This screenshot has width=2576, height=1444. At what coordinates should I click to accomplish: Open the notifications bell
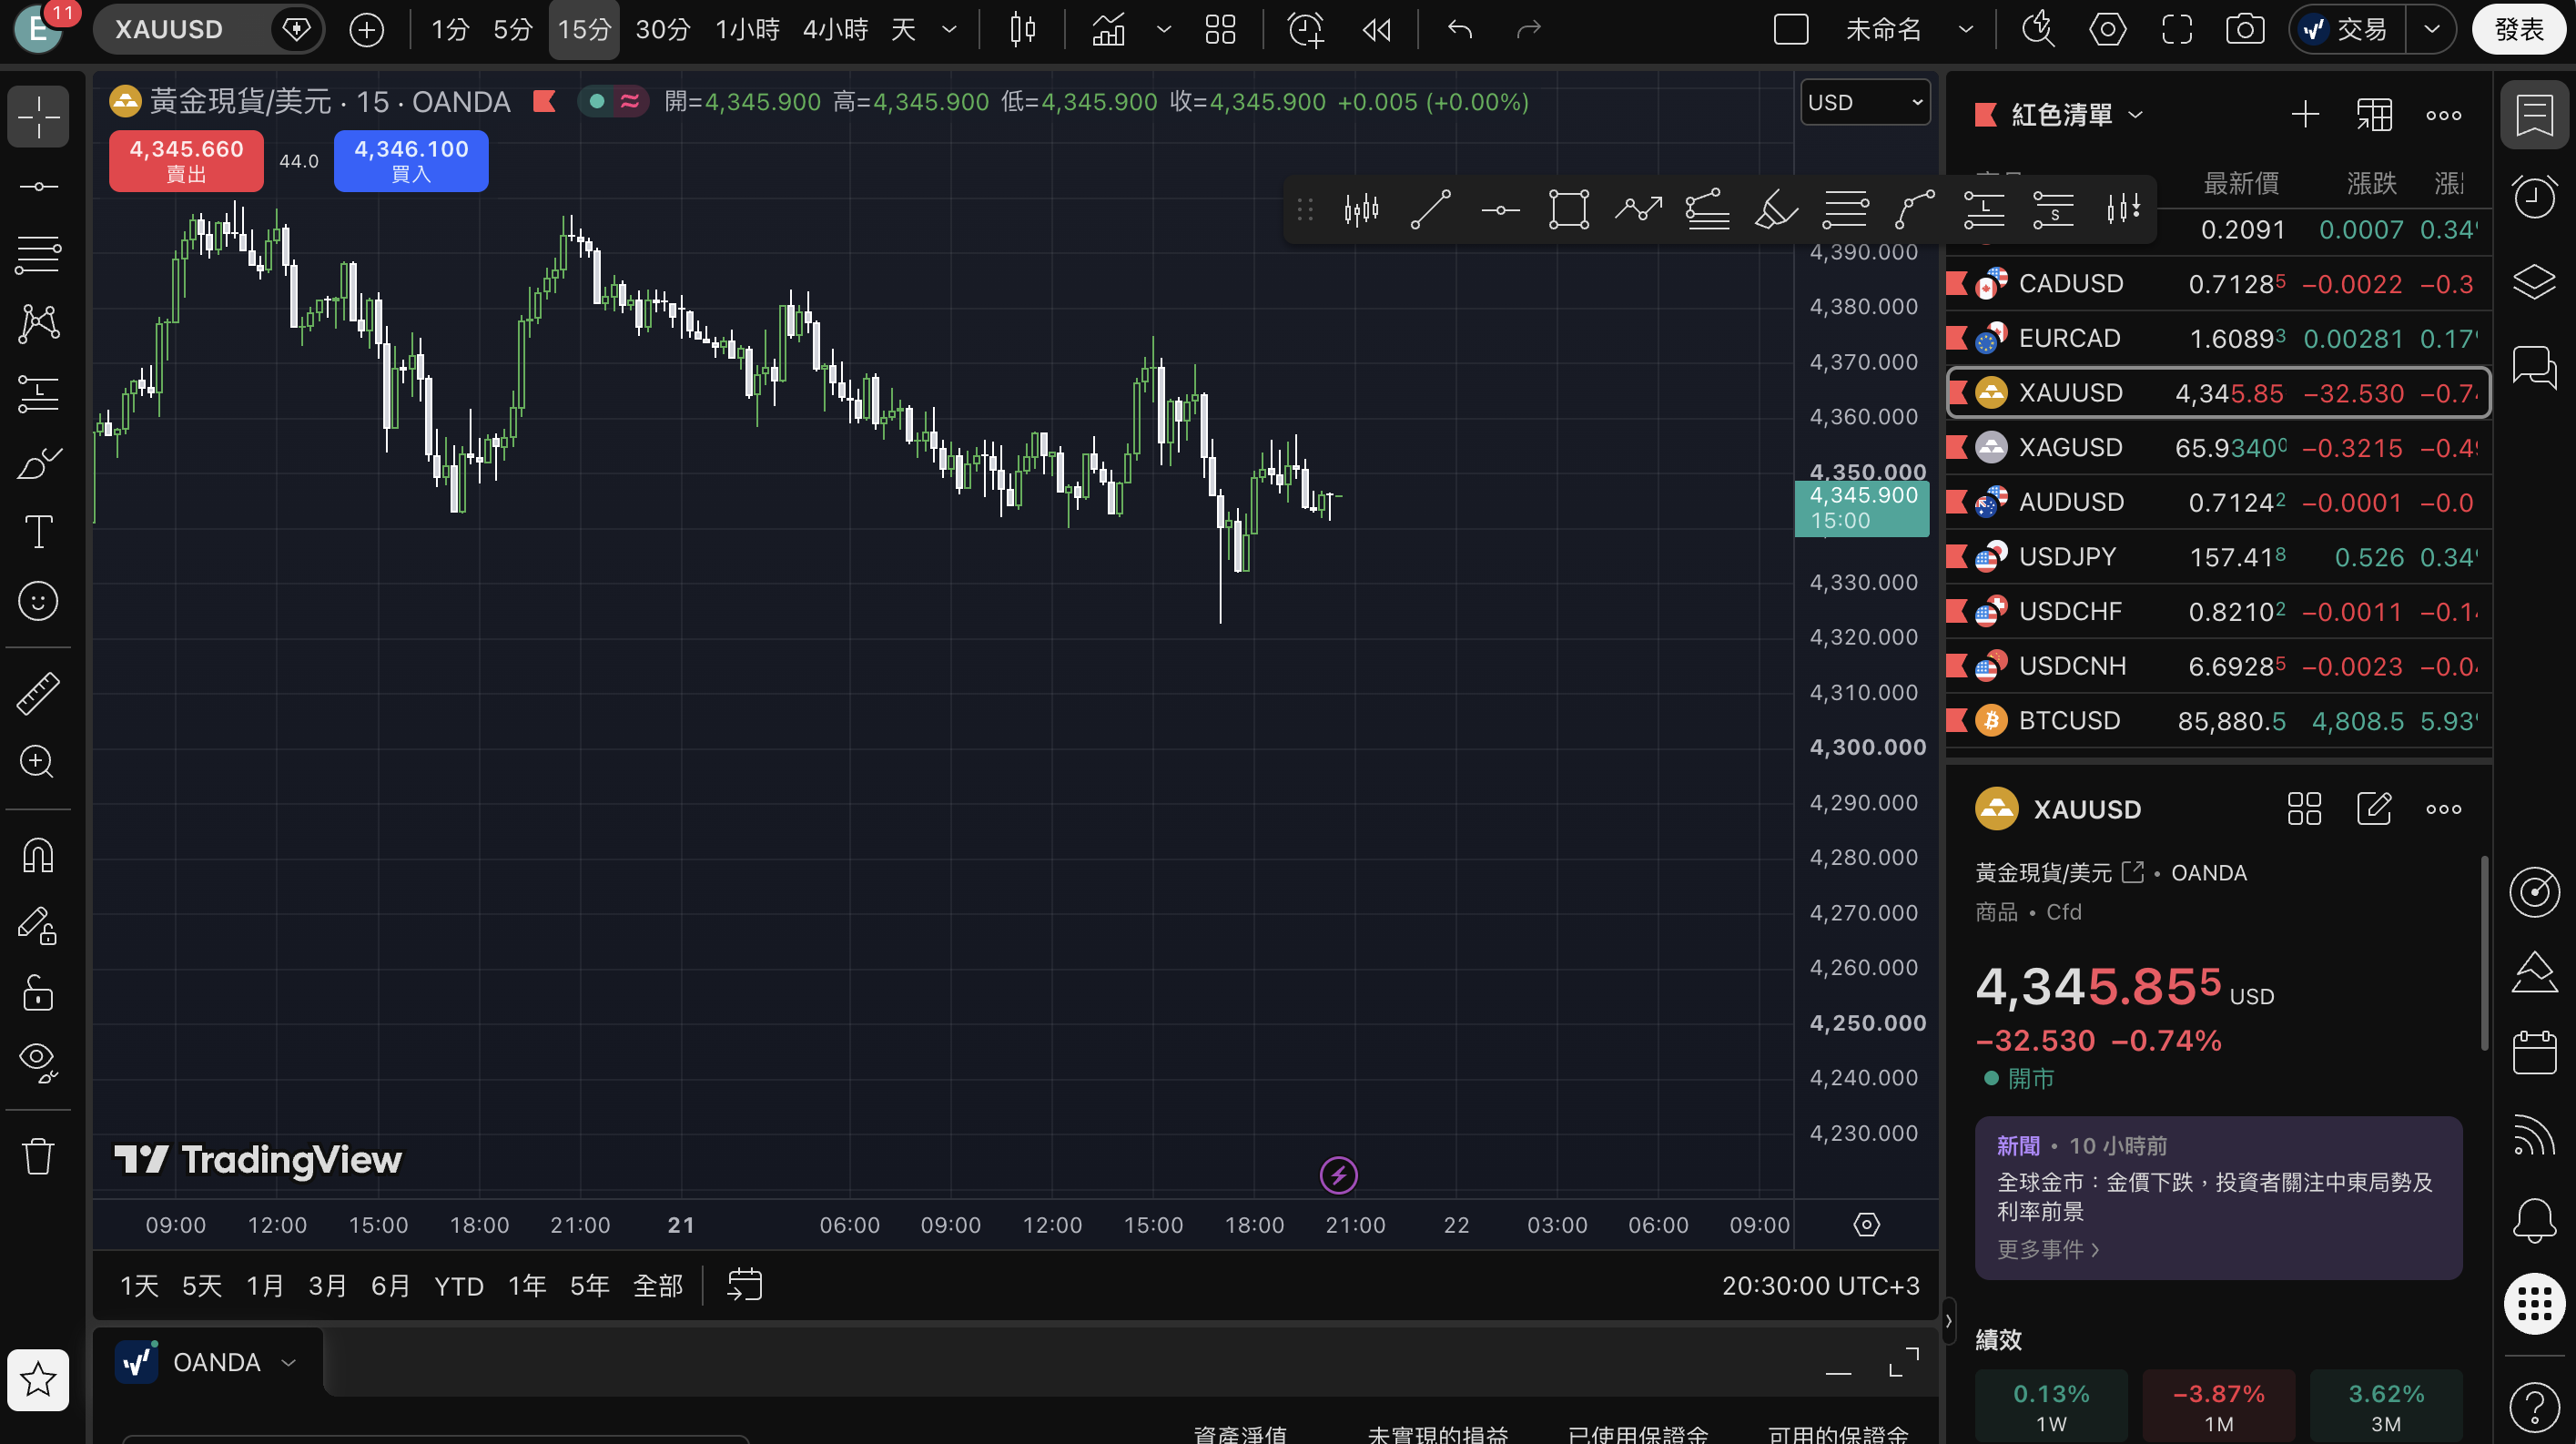[x=2534, y=1219]
